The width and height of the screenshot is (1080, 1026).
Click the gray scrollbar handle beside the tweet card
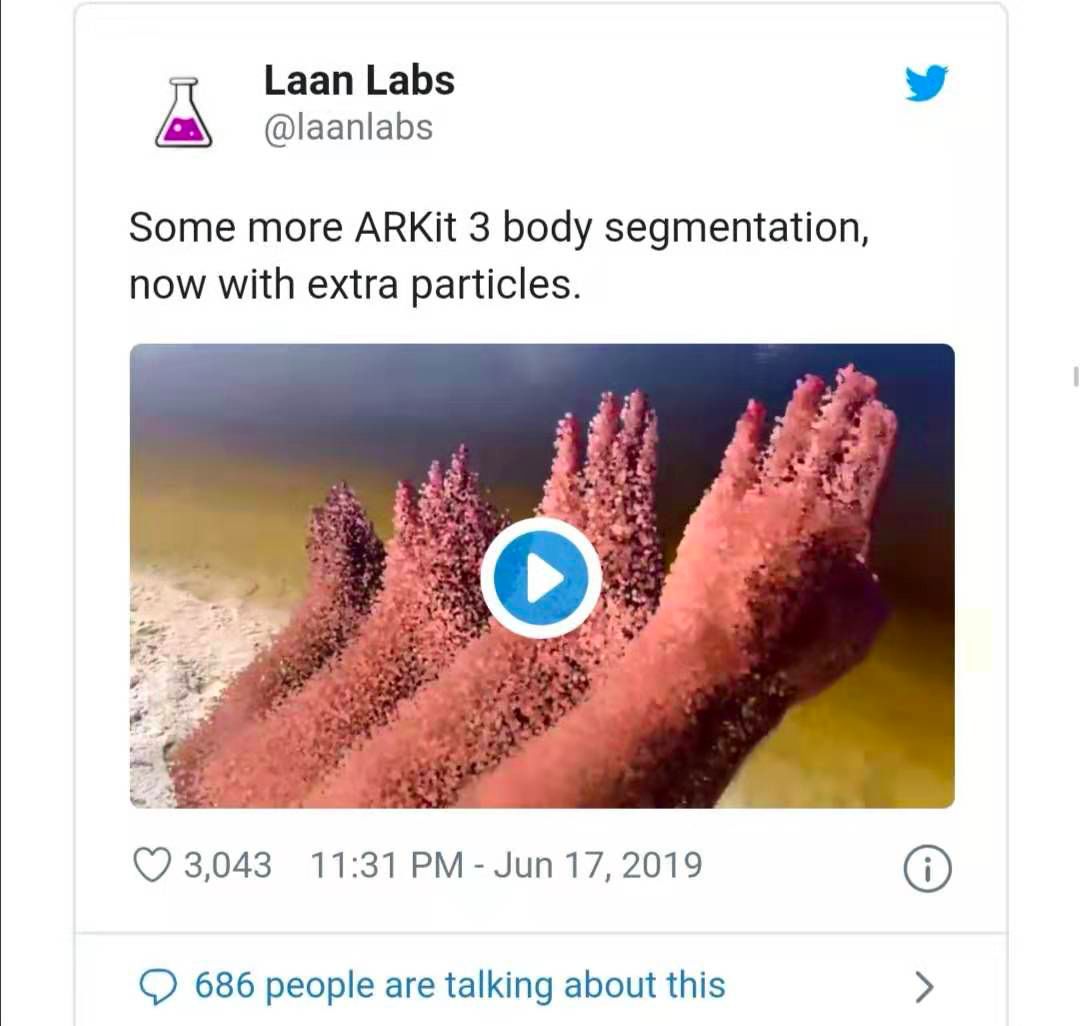click(x=1075, y=377)
